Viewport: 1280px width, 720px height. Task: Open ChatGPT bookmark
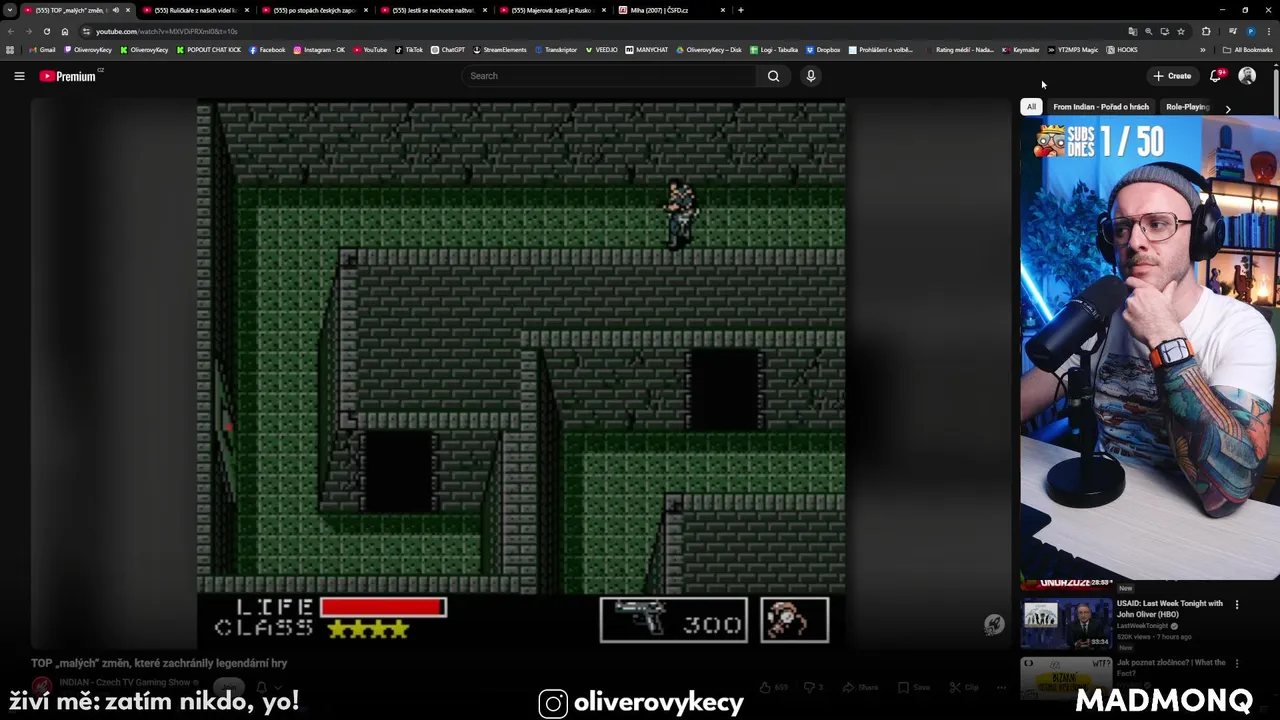point(448,50)
